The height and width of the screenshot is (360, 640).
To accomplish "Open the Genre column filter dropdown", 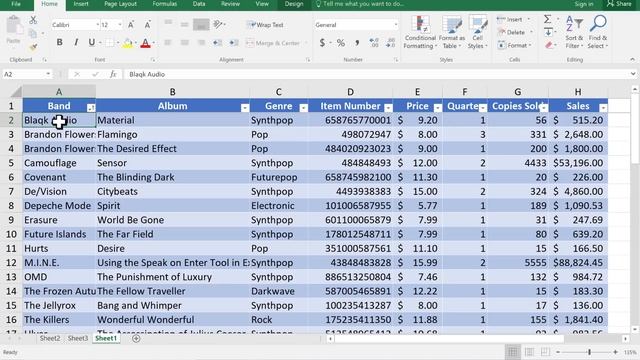I will pyautogui.click(x=303, y=108).
